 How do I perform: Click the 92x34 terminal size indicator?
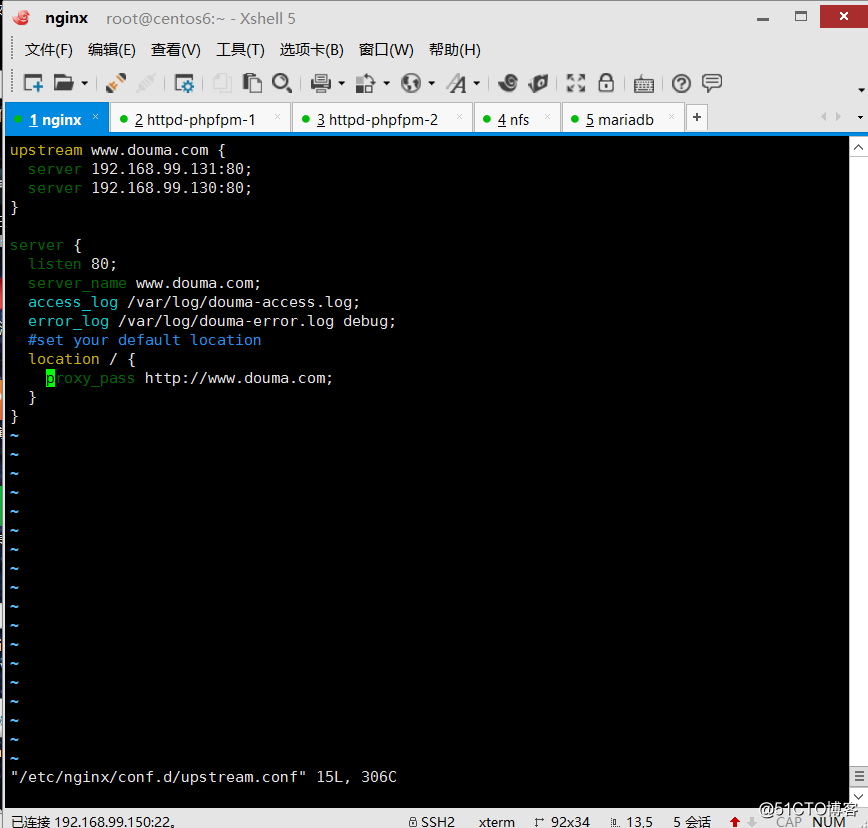[562, 821]
